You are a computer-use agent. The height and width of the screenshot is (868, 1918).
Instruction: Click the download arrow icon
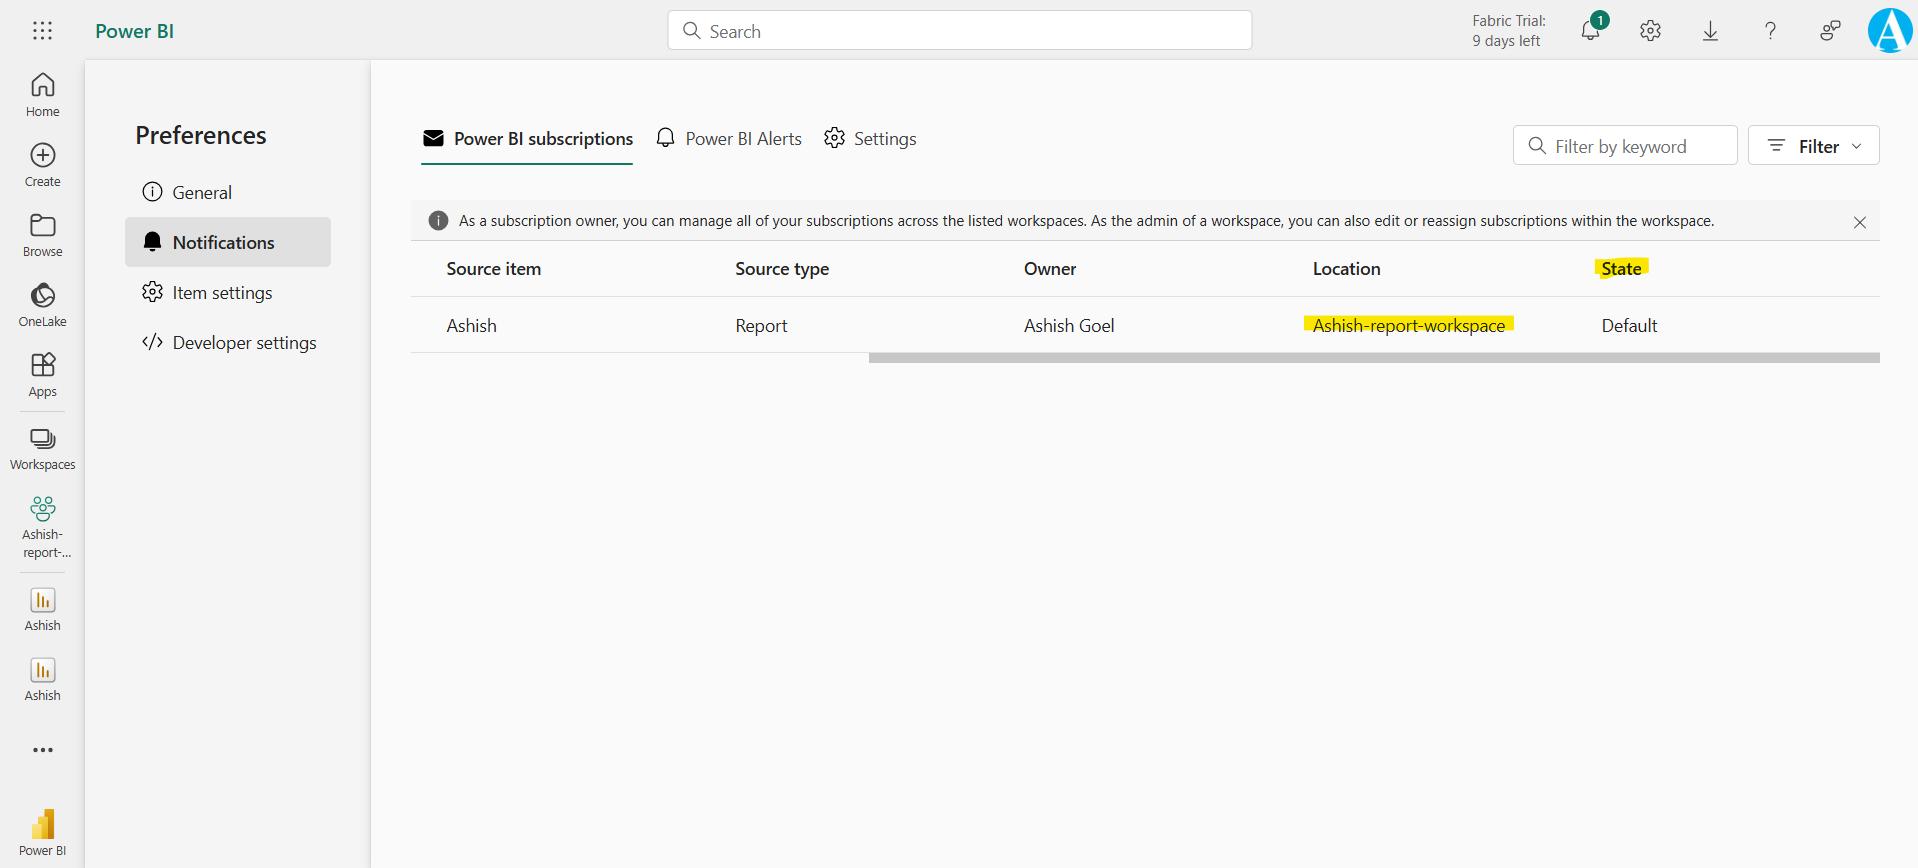tap(1710, 31)
